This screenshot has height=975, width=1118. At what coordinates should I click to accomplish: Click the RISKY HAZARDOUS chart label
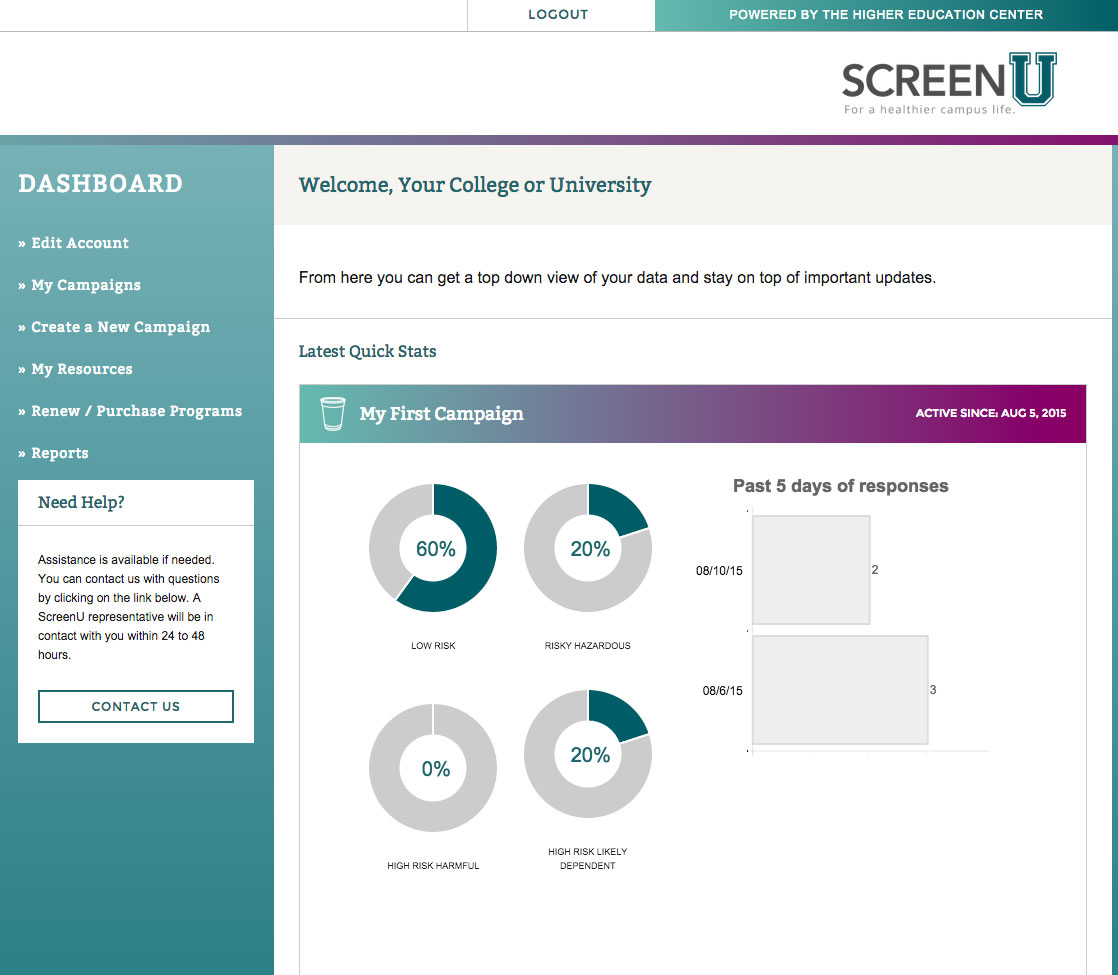pyautogui.click(x=588, y=645)
